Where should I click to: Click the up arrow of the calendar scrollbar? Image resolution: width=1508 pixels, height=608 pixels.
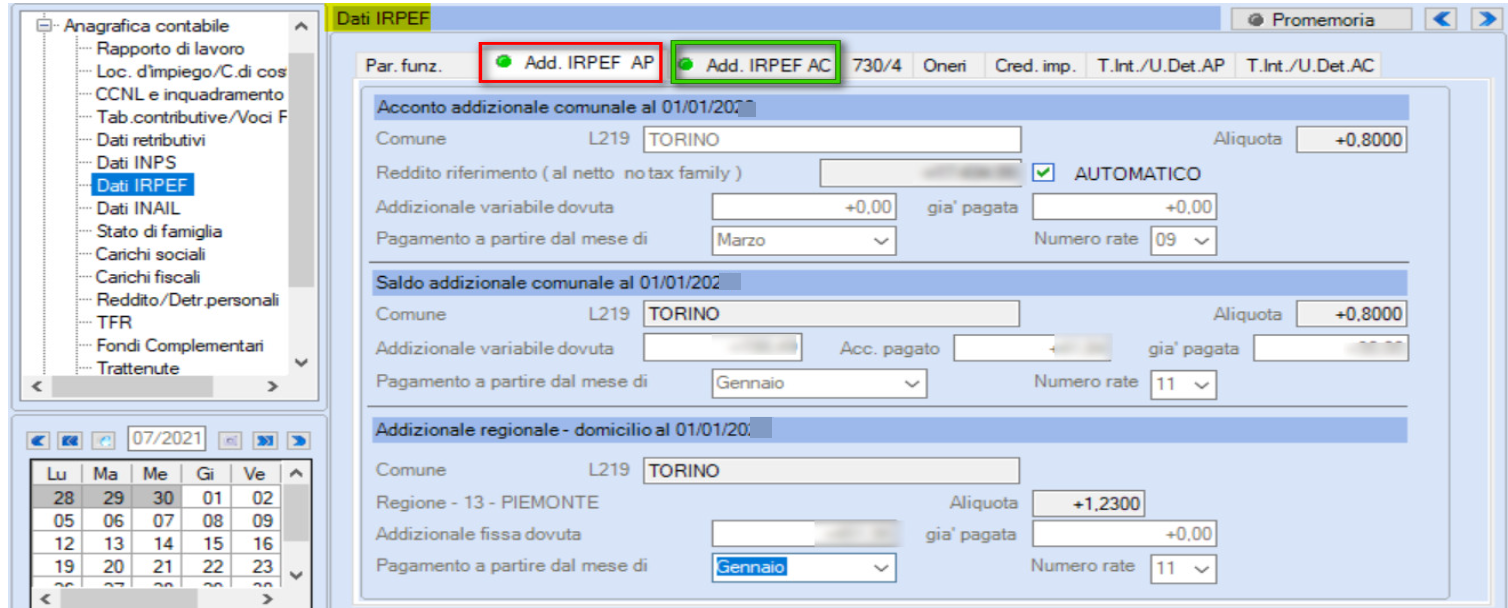tap(296, 473)
